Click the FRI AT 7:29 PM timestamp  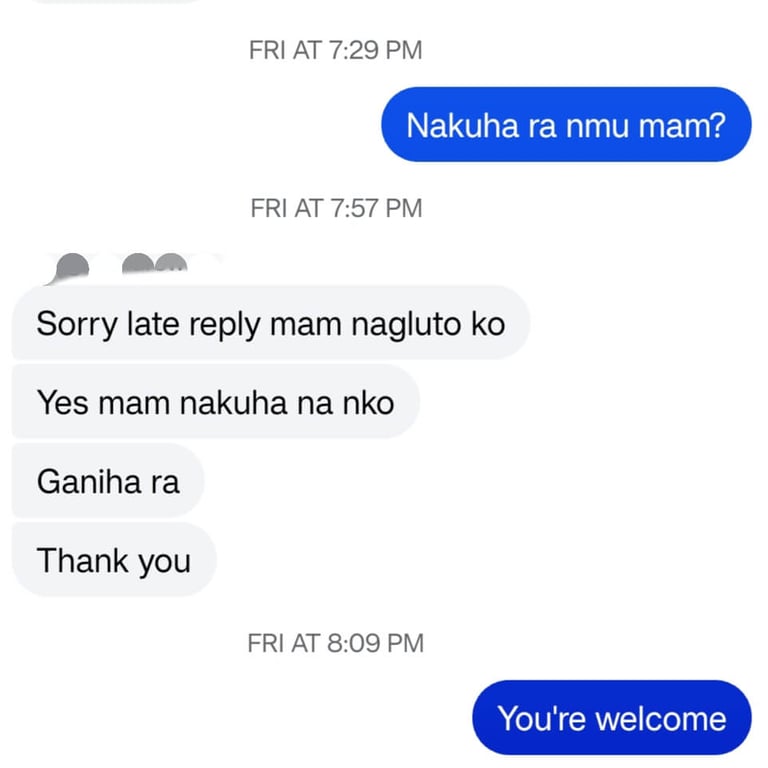336,50
